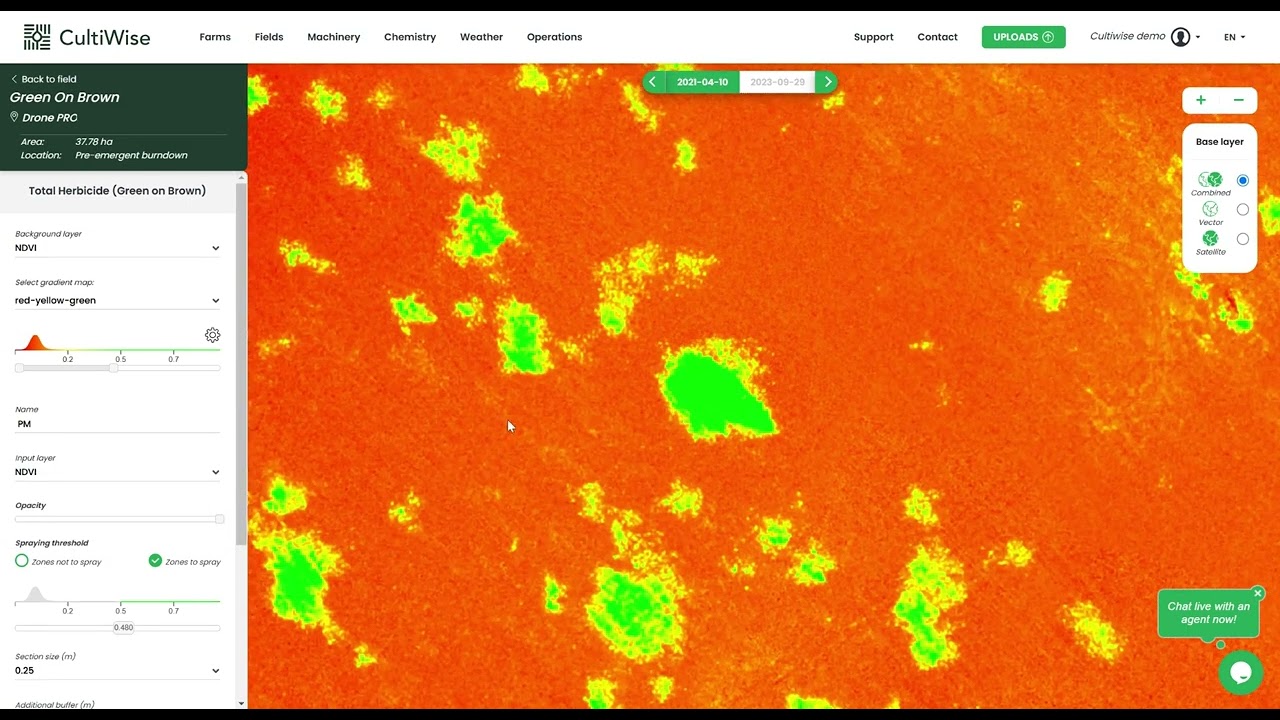Click the user avatar icon

(x=1180, y=37)
